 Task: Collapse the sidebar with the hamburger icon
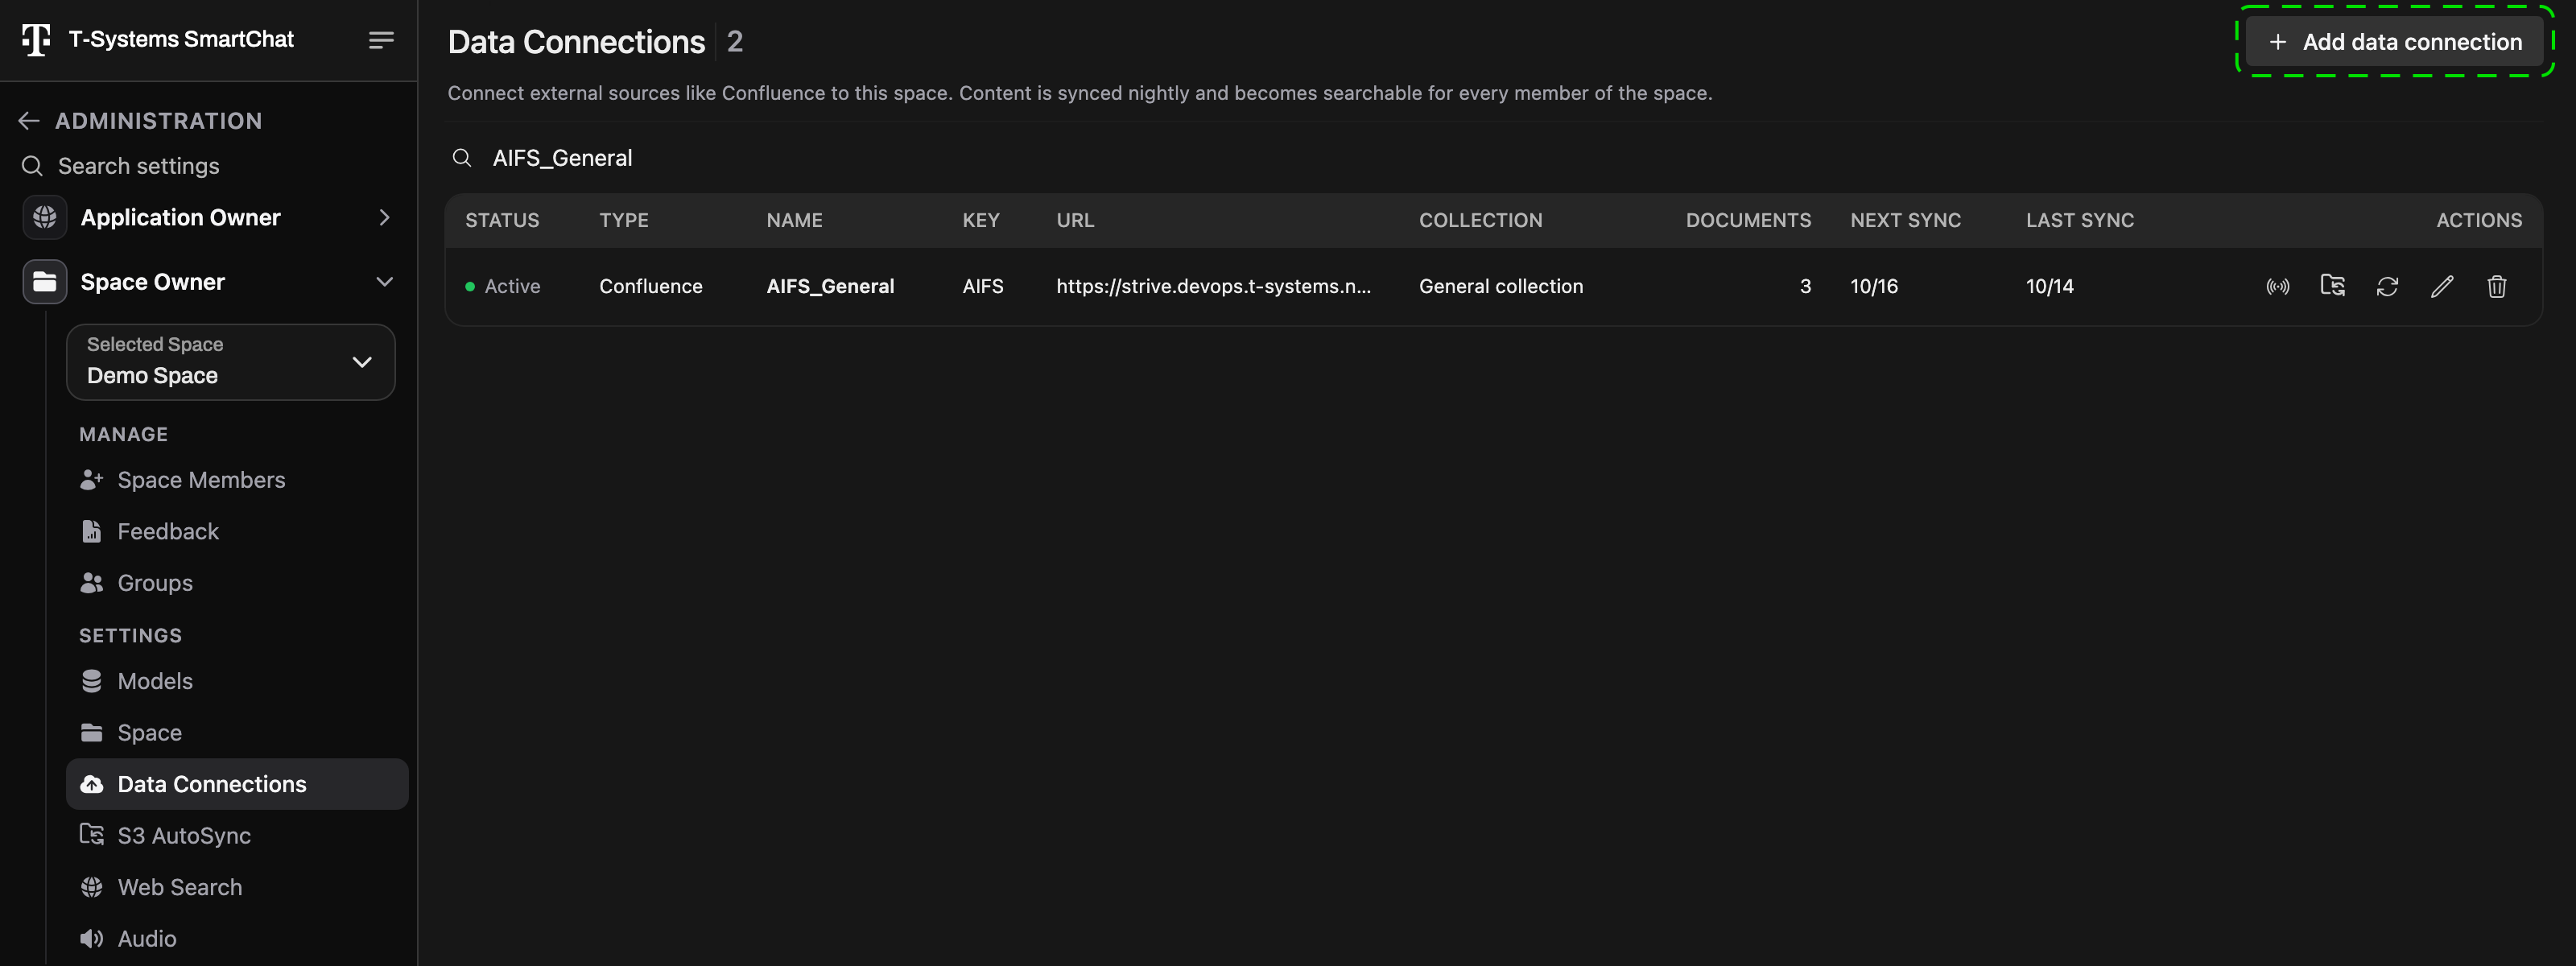(x=381, y=40)
